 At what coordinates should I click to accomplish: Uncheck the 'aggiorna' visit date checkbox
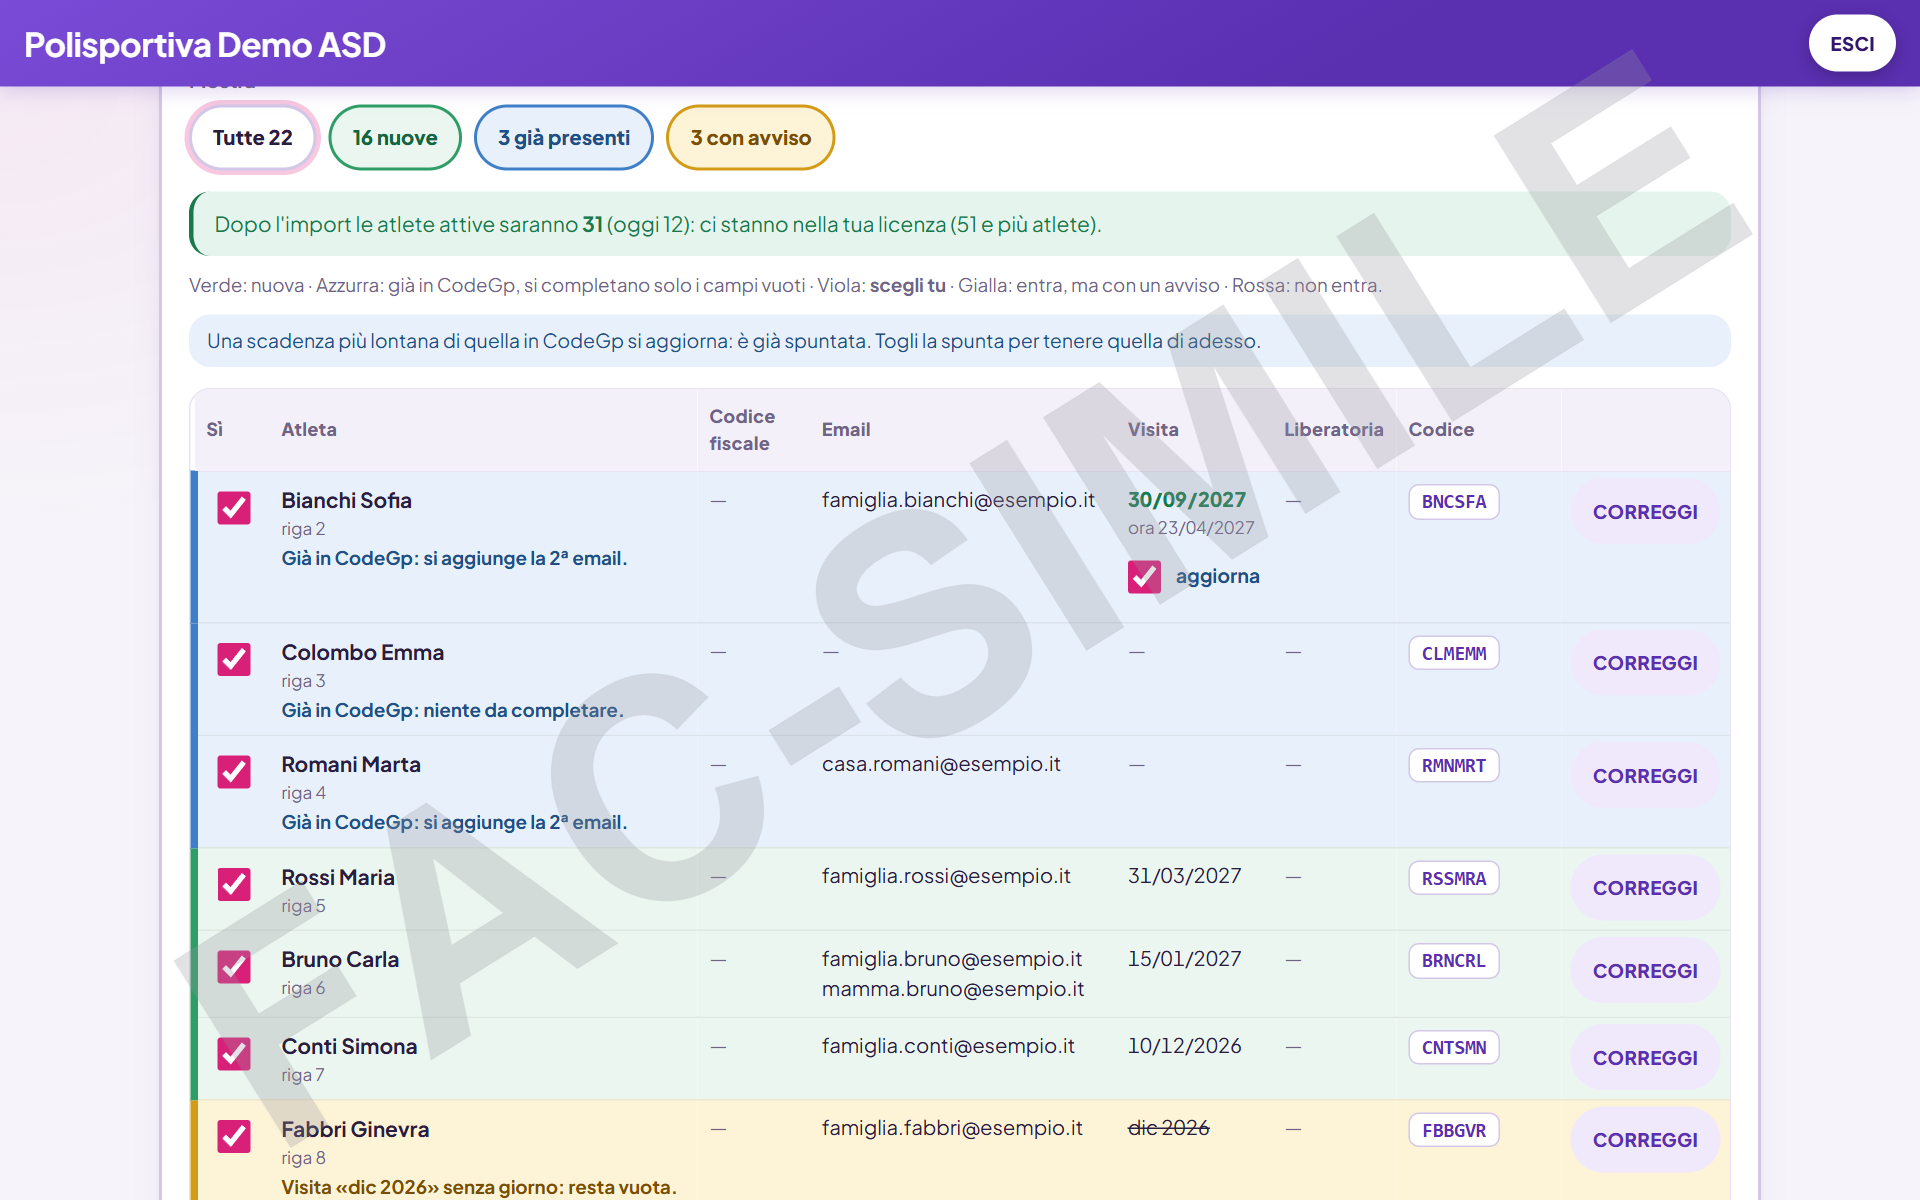tap(1144, 577)
